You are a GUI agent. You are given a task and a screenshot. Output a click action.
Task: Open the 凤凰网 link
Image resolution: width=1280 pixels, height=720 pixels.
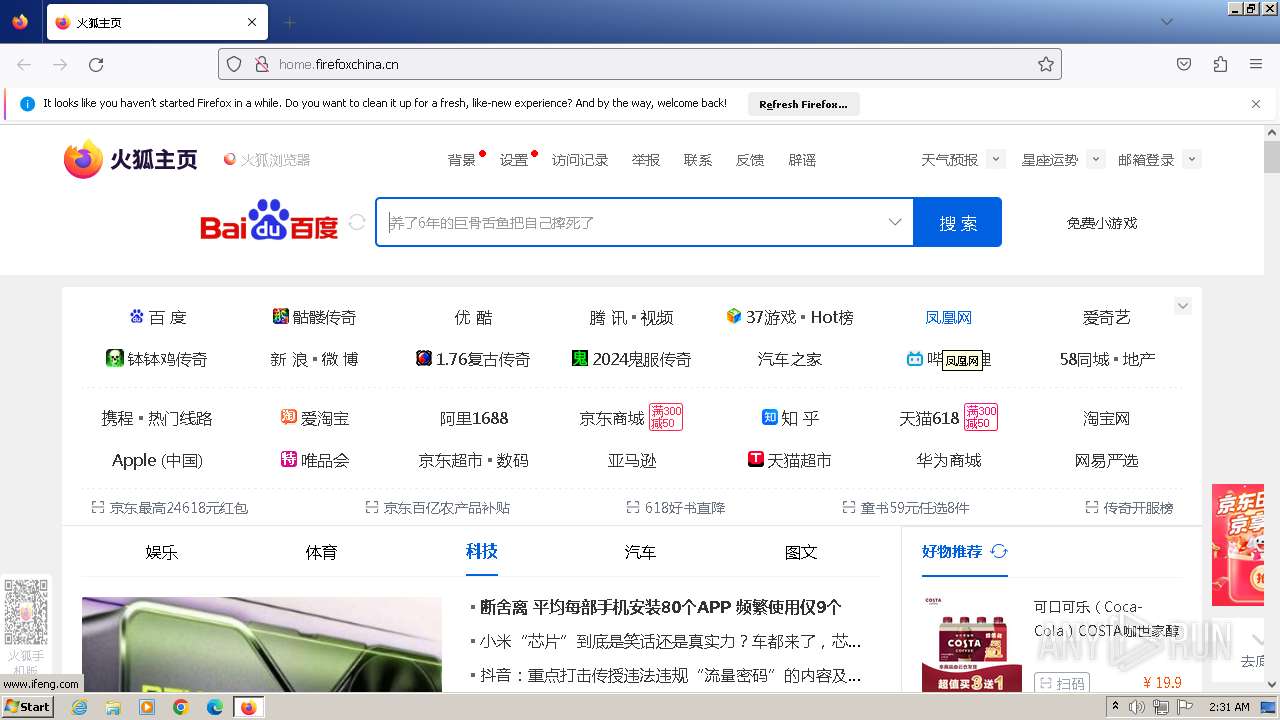948,317
